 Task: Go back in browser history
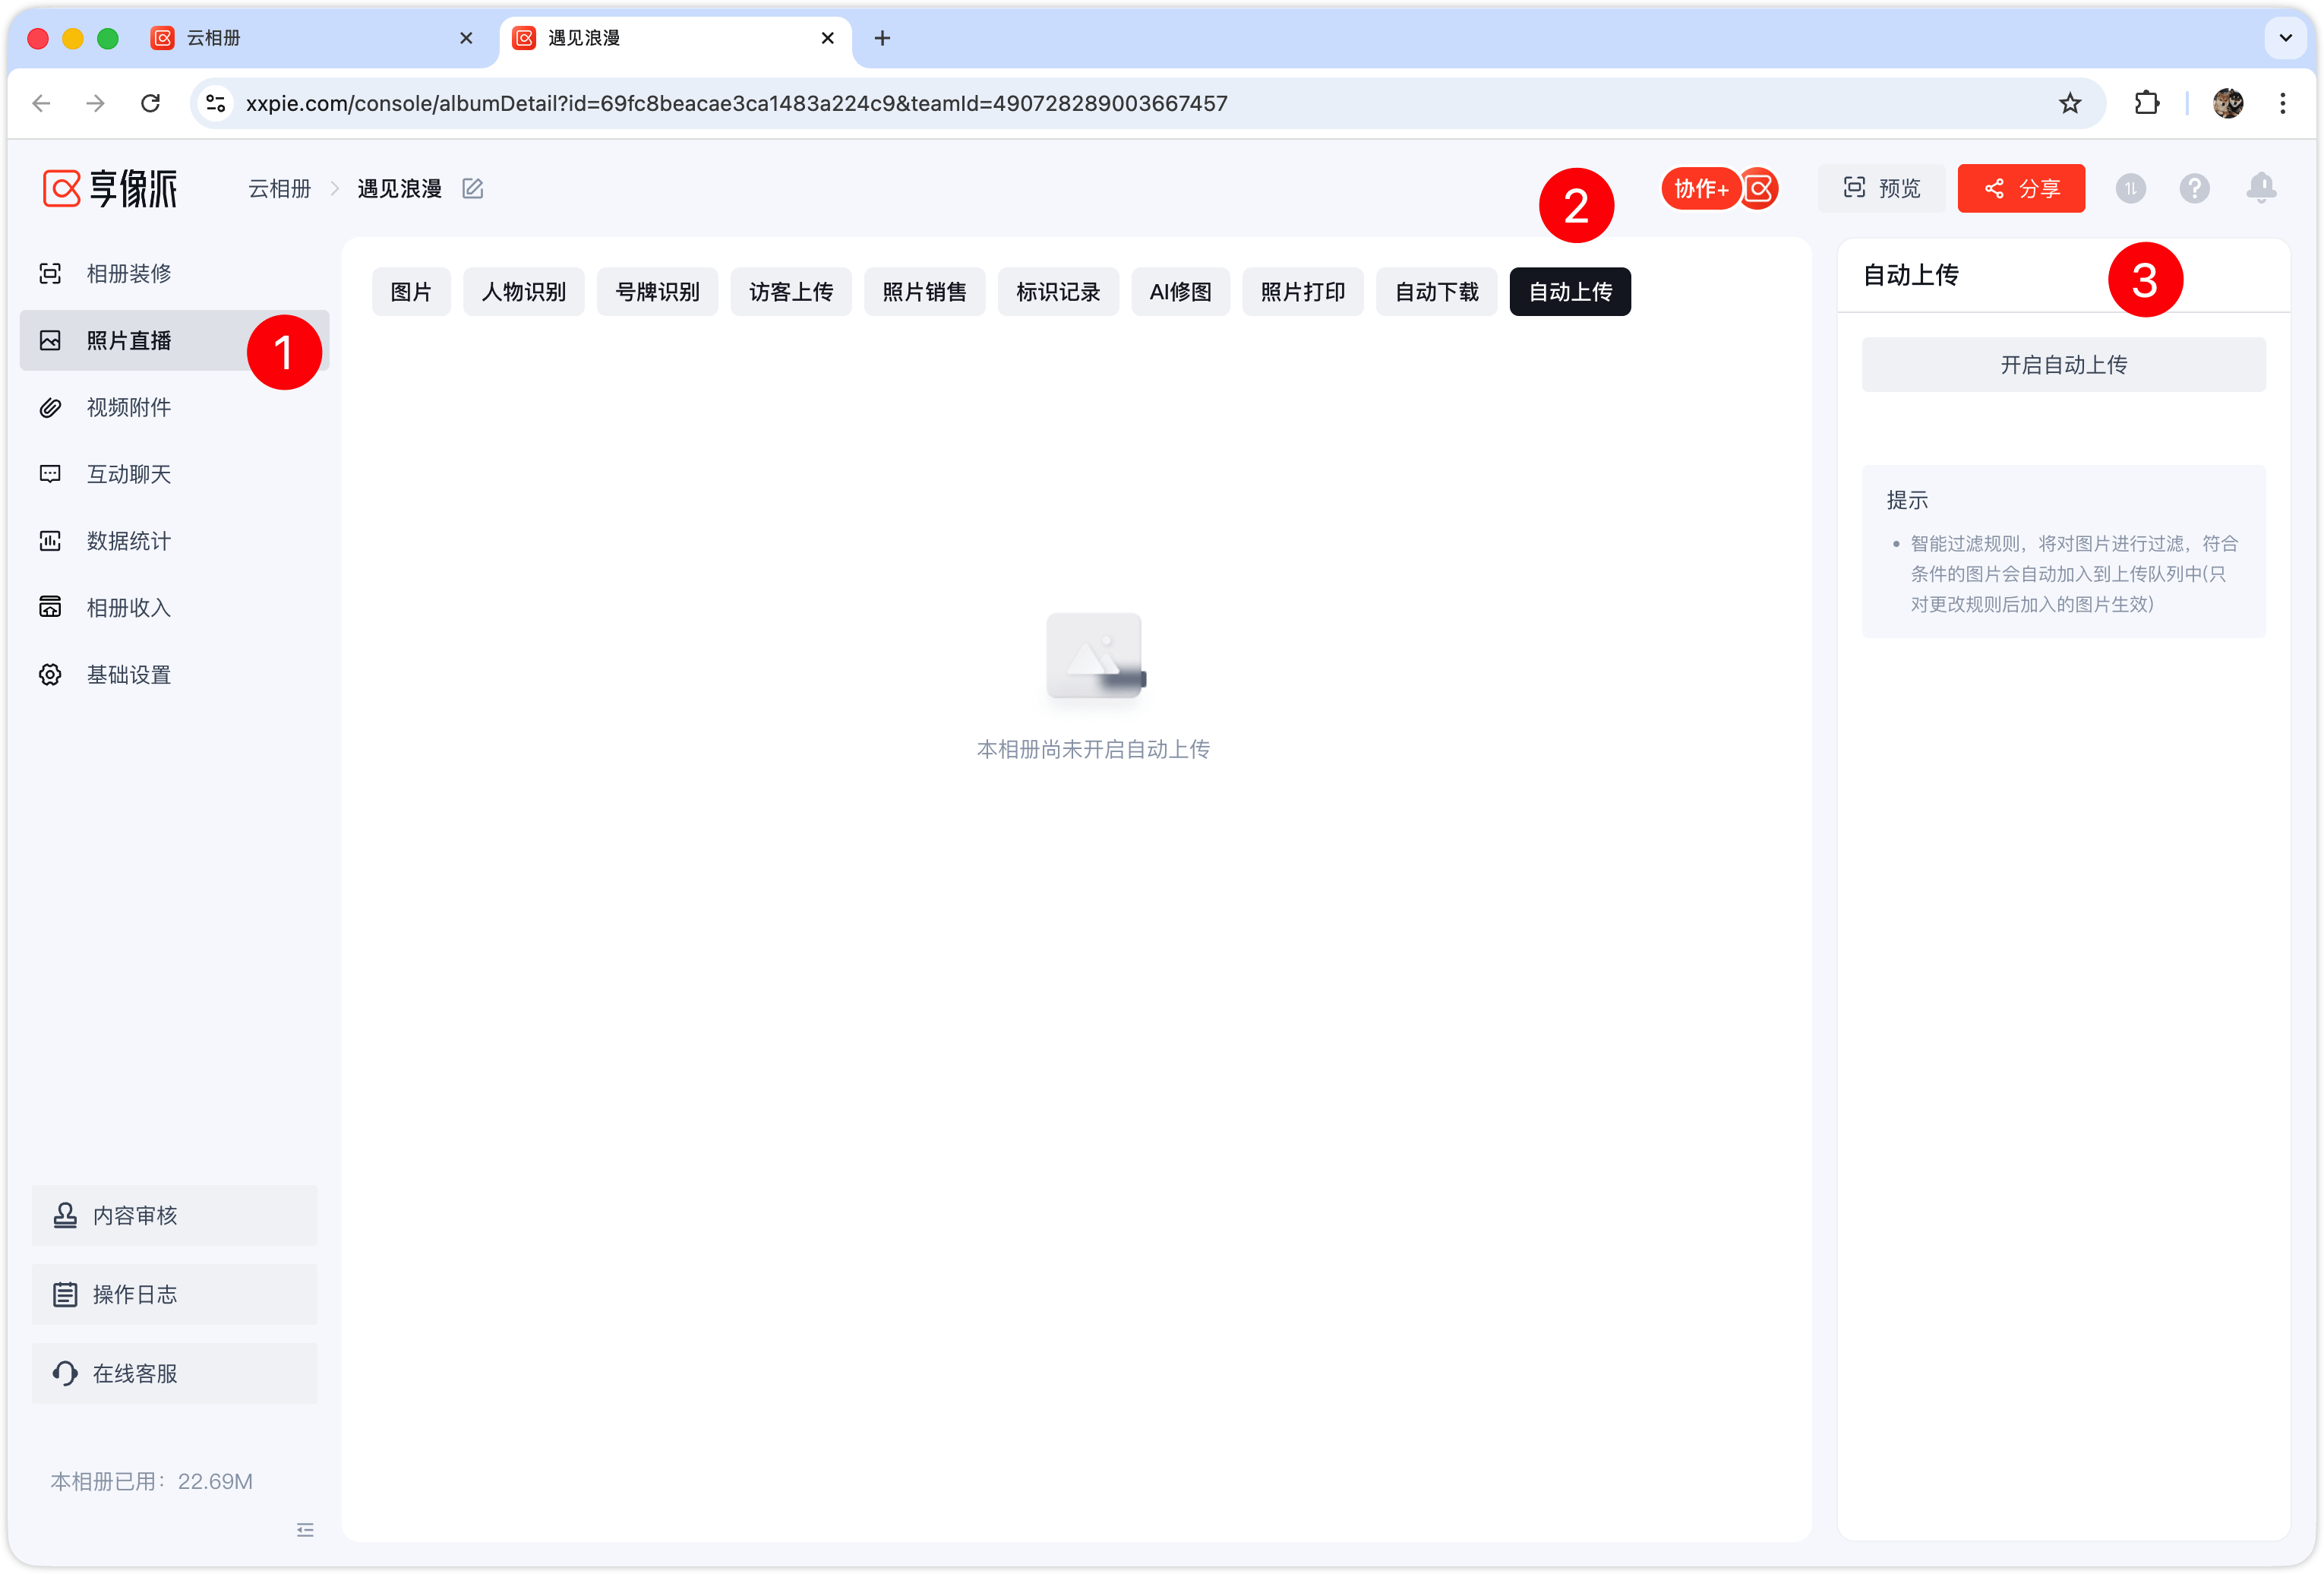pos(42,103)
